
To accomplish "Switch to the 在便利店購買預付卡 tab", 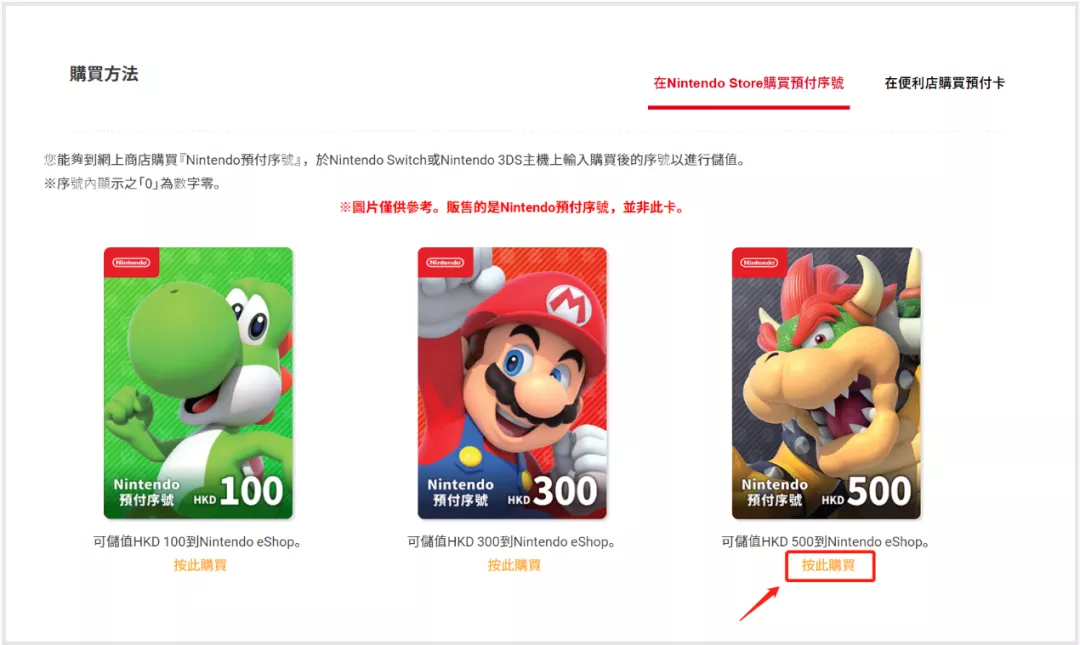I will coord(944,83).
